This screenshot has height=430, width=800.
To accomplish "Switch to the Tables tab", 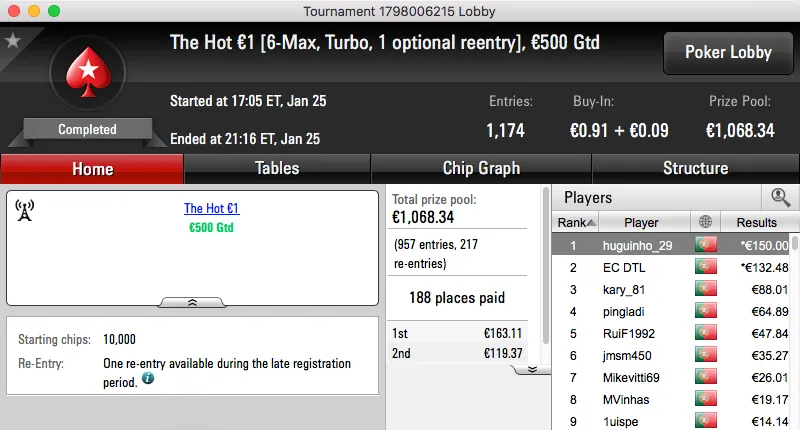I will (277, 168).
